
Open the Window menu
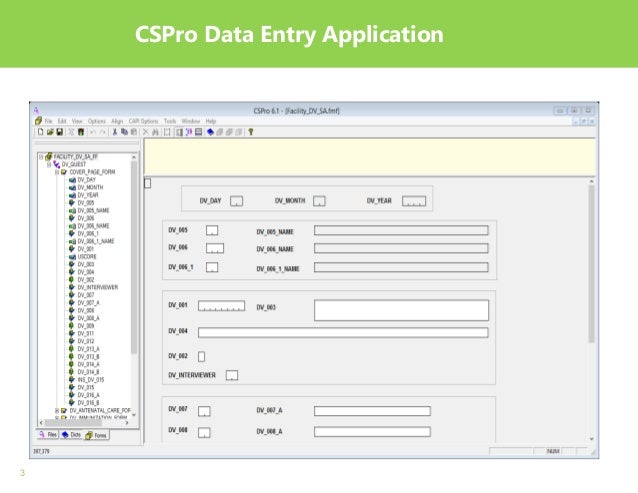coord(190,121)
